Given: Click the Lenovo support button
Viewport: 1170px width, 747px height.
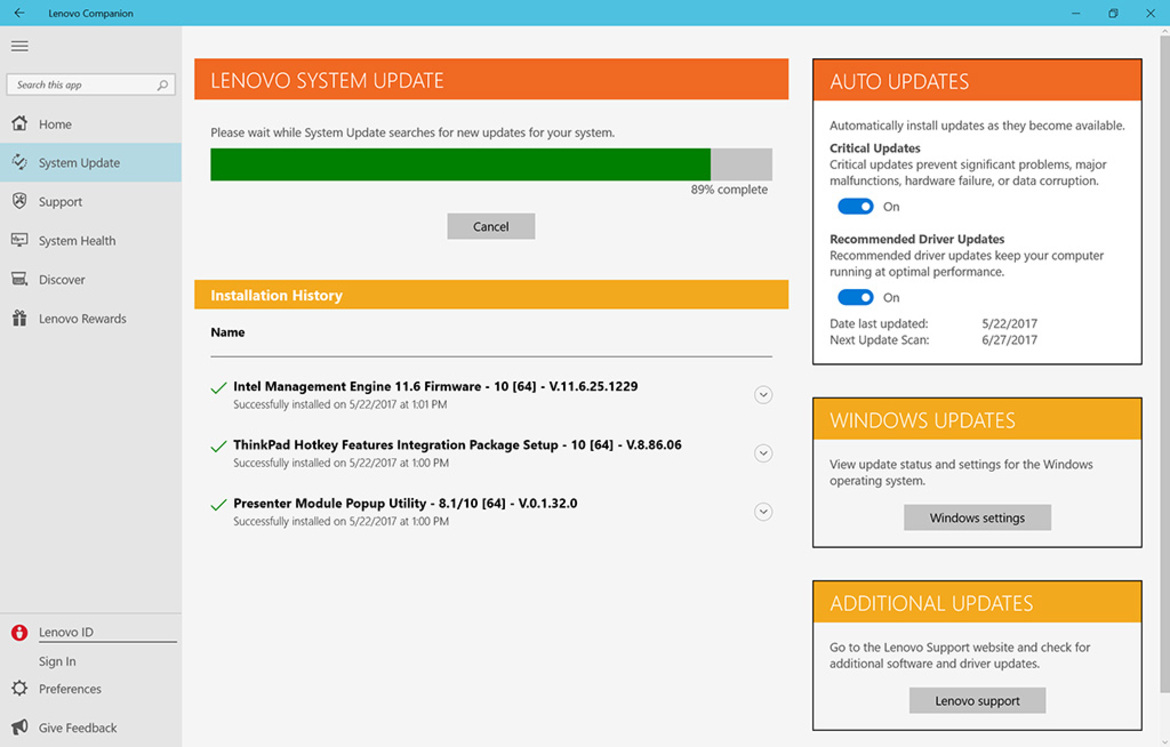Looking at the screenshot, I should [x=977, y=701].
